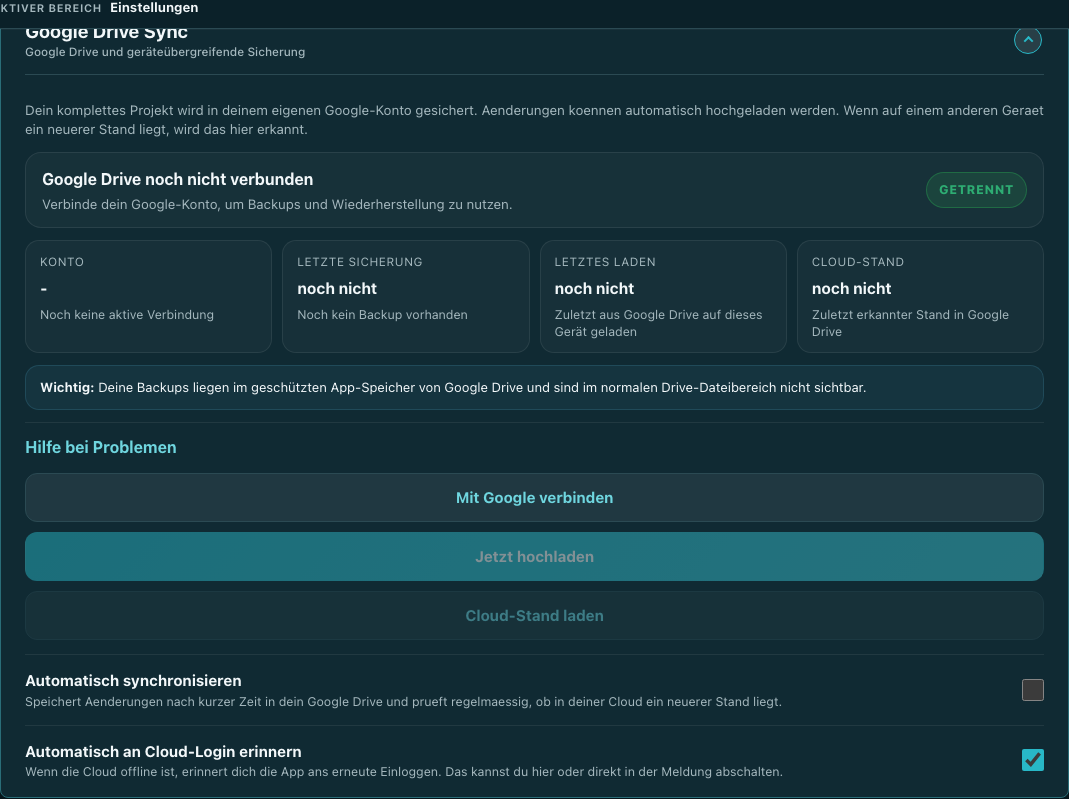The width and height of the screenshot is (1069, 799).
Task: Click 'Zuletzt erkannter Stand in Google Drive' text
Action: (x=910, y=323)
